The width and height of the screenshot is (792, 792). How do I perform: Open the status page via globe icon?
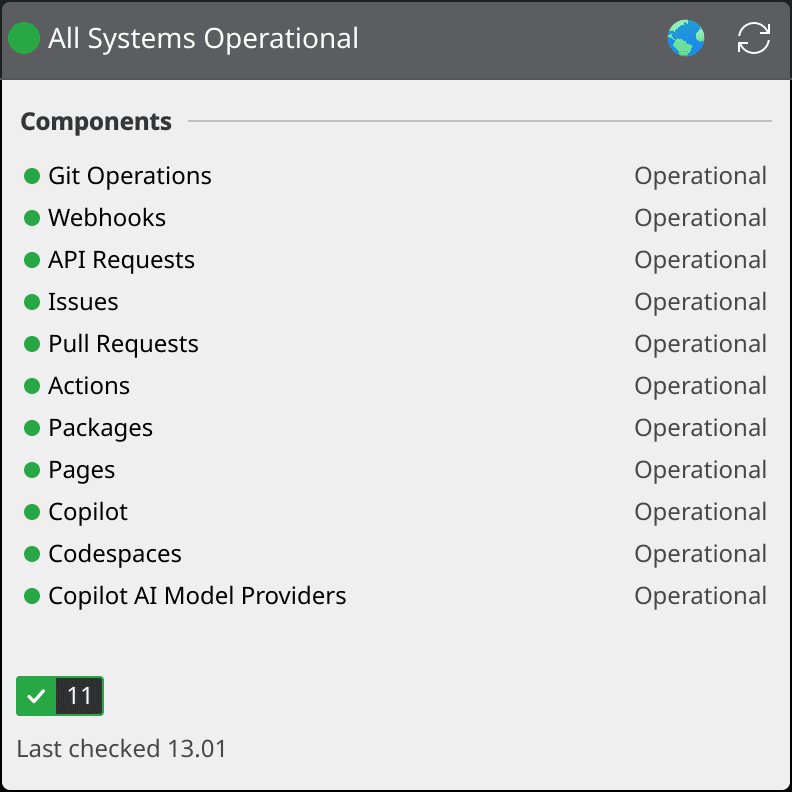pyautogui.click(x=685, y=38)
